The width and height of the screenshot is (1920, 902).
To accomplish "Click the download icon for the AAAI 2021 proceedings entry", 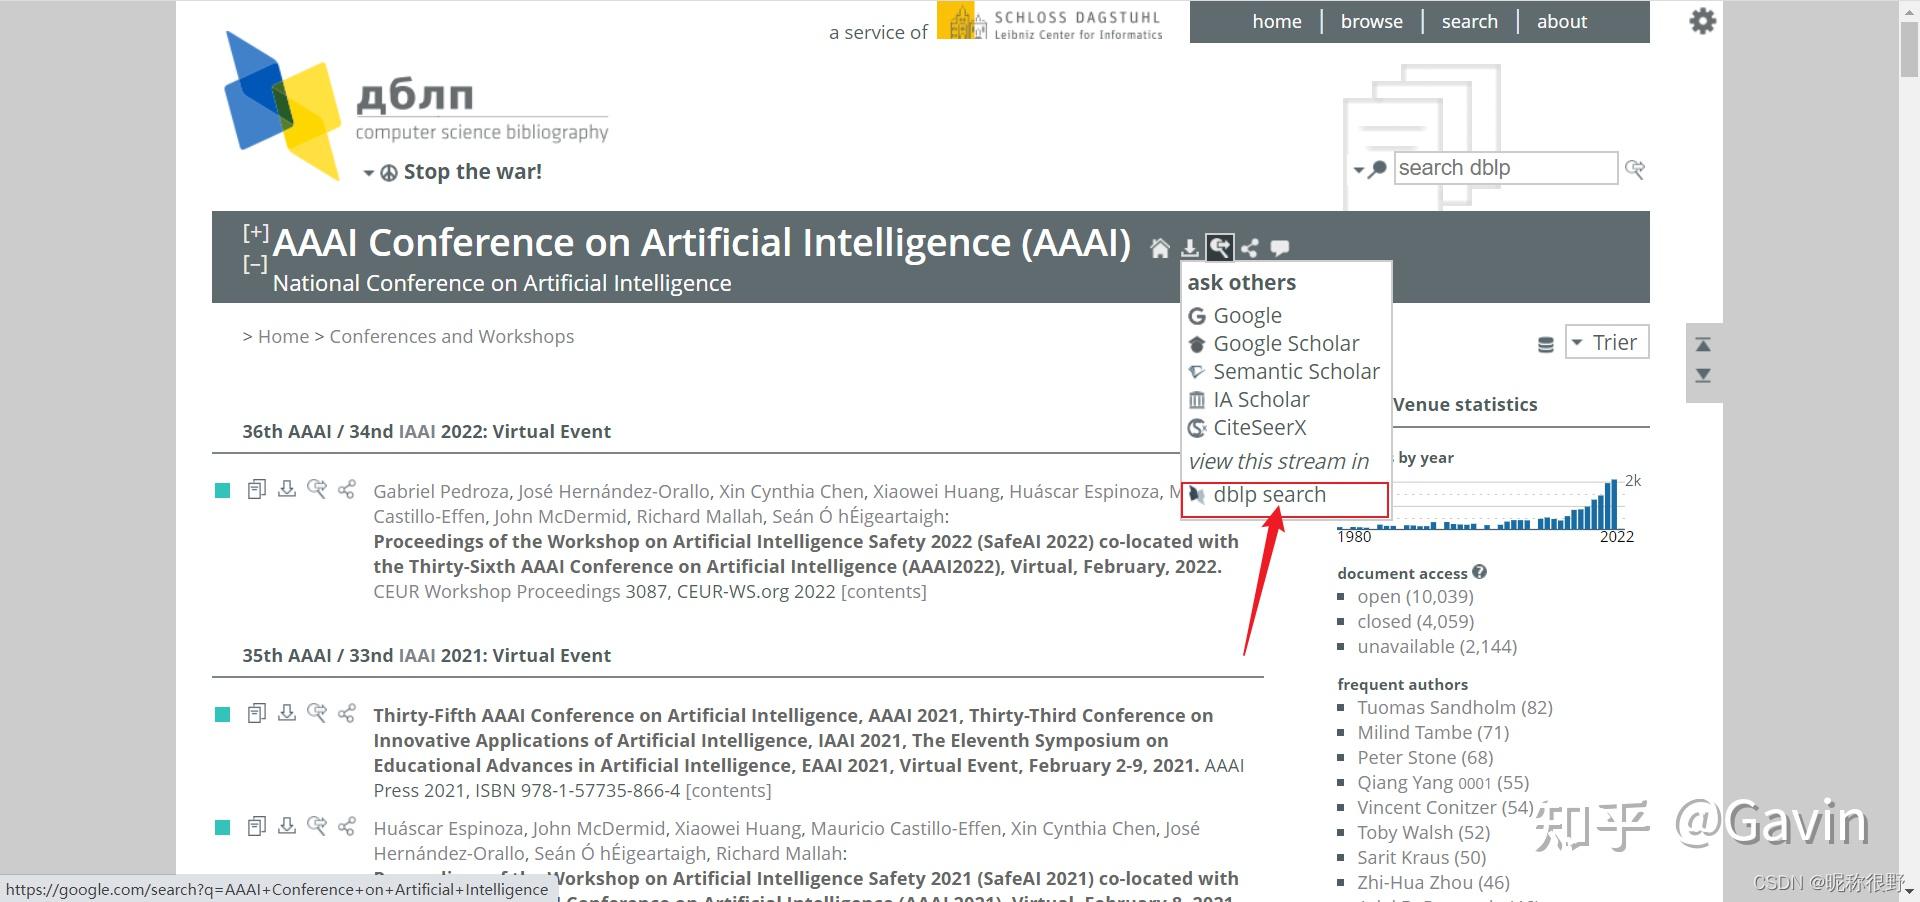I will (x=287, y=713).
